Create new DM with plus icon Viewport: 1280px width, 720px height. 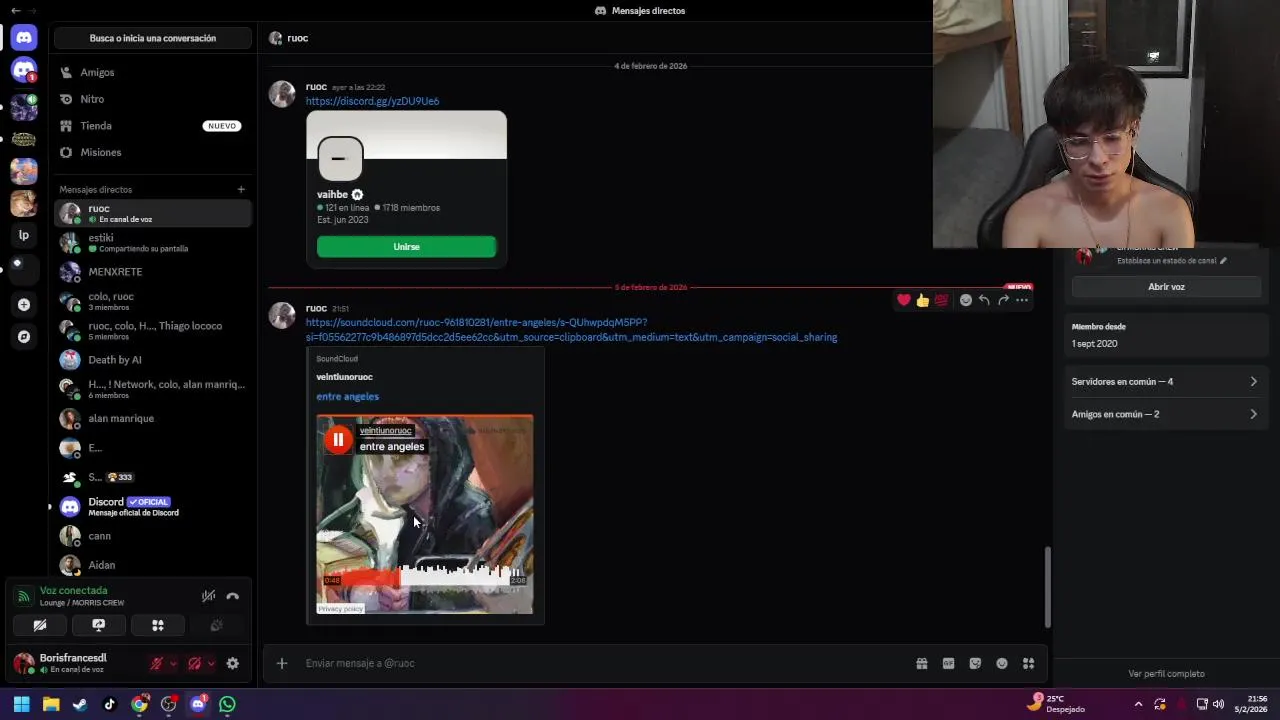point(241,189)
